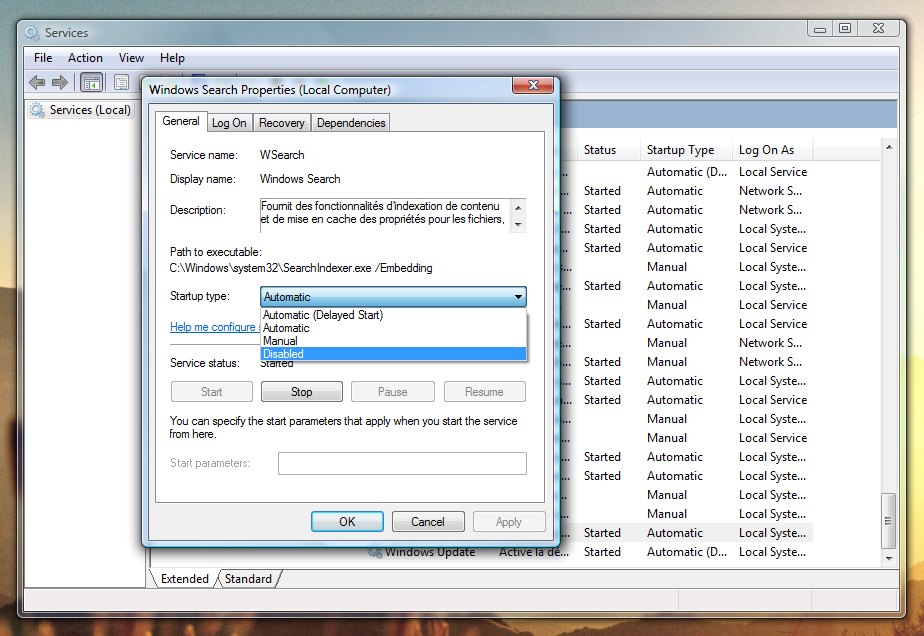This screenshot has height=636, width=924.
Task: Click the Pause service button
Action: click(x=392, y=392)
